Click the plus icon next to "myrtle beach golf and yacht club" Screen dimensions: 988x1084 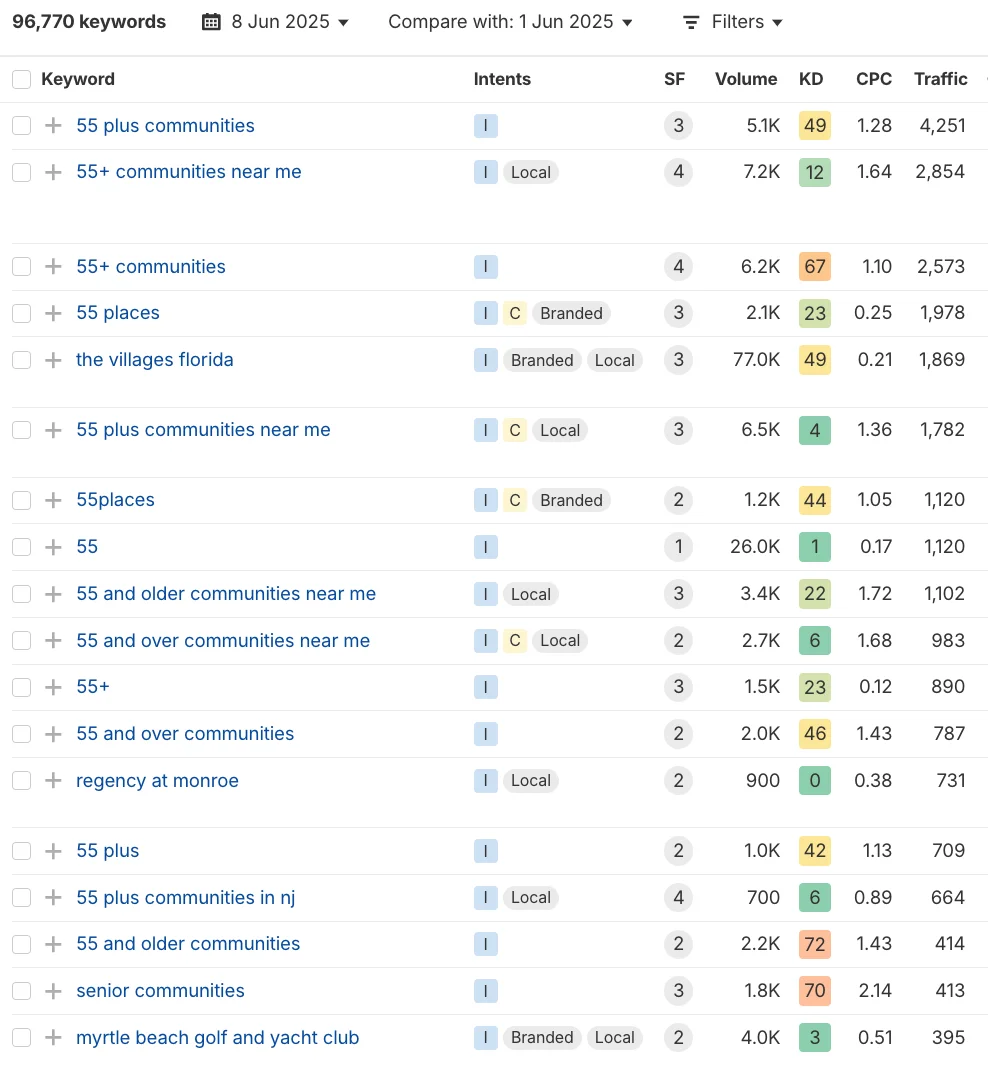[52, 1038]
